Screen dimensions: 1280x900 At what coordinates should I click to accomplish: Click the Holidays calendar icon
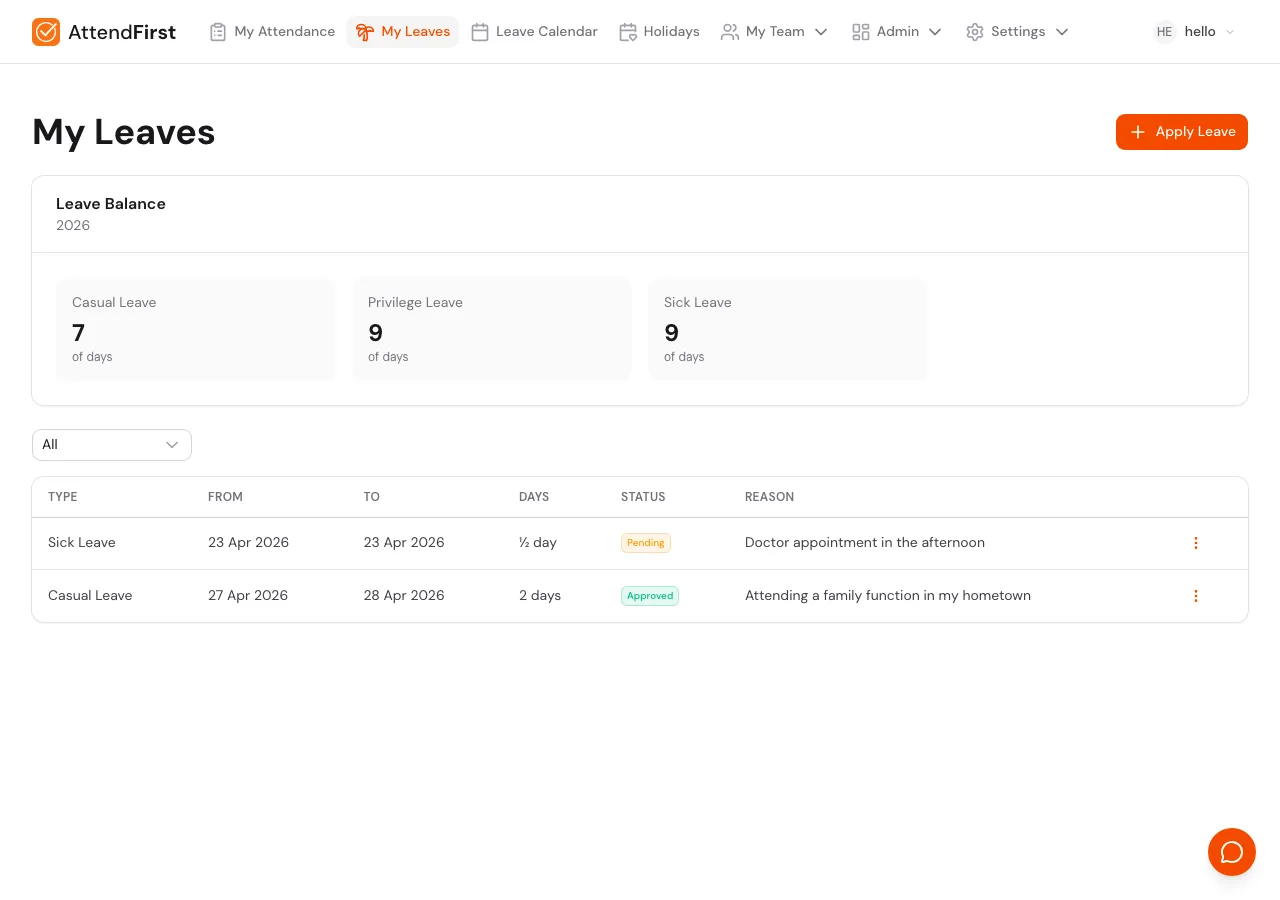(x=628, y=31)
